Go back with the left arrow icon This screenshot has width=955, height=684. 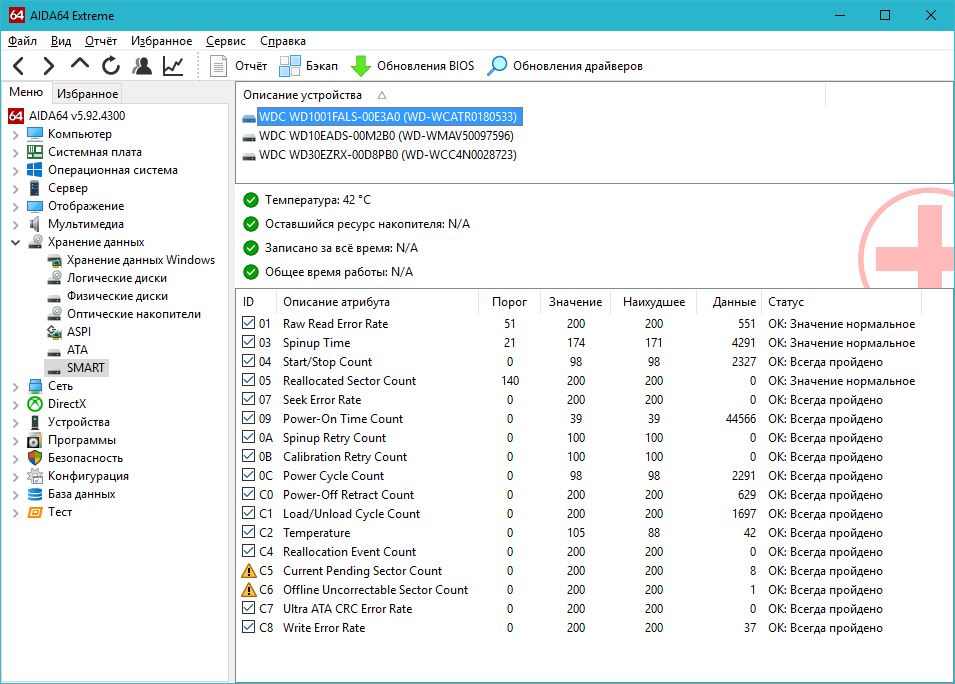19,66
